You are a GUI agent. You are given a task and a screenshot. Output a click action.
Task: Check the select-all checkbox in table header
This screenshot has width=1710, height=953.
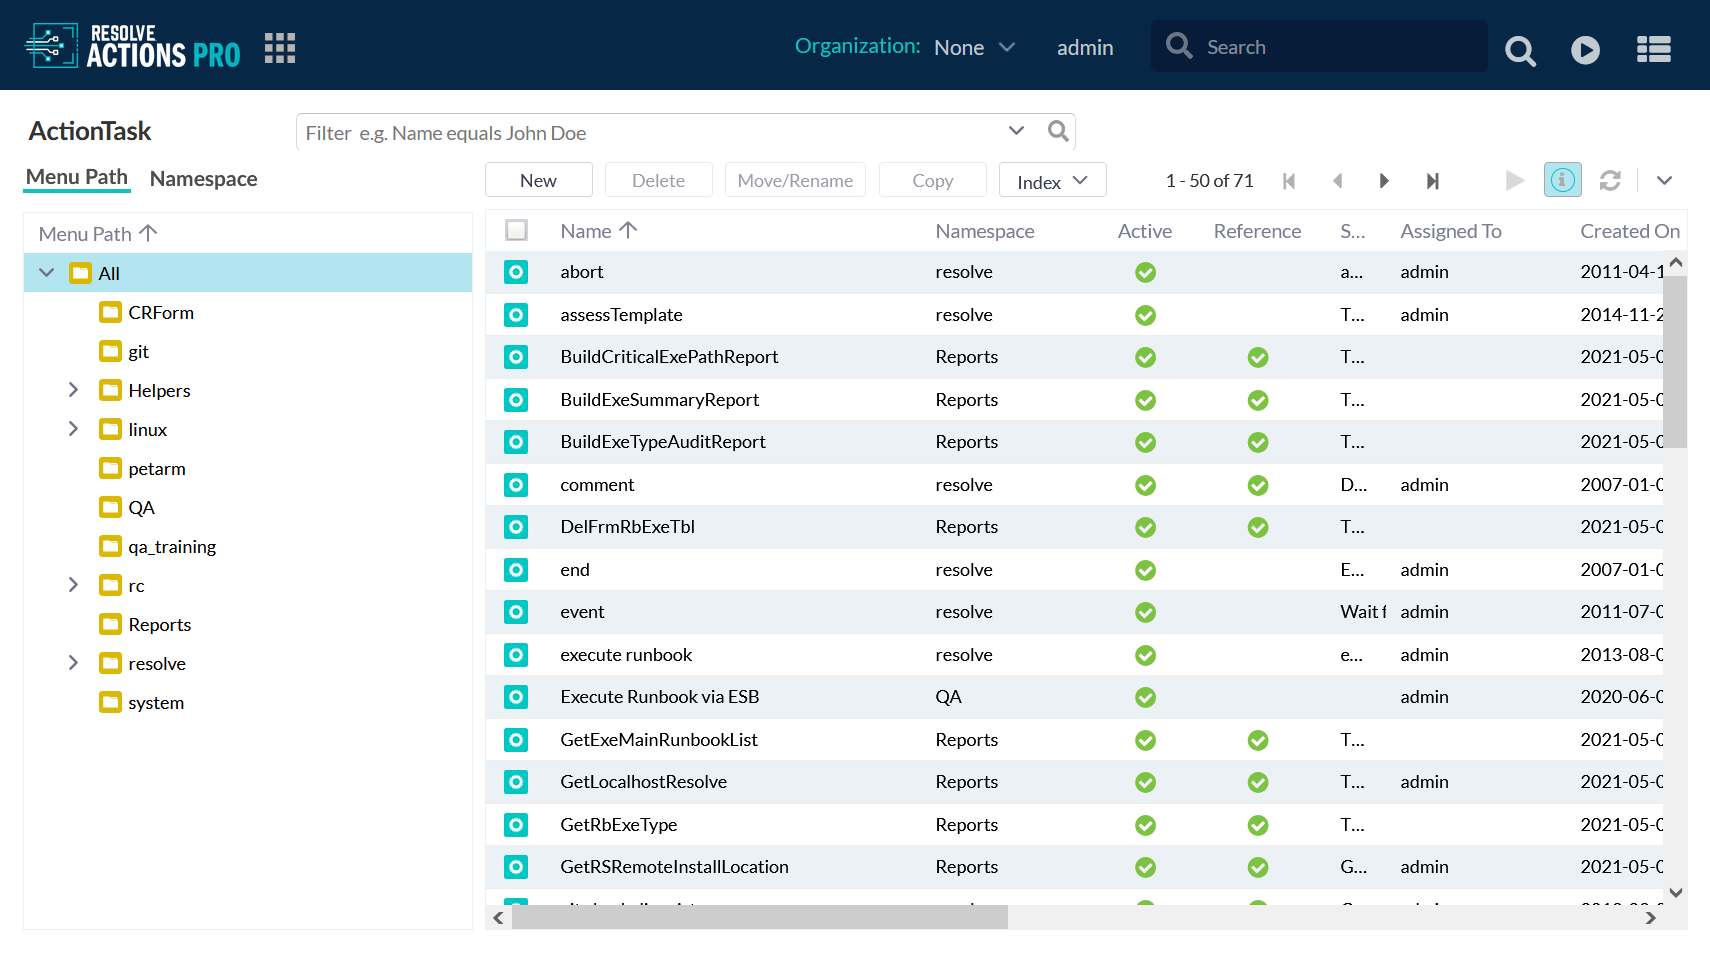[516, 231]
